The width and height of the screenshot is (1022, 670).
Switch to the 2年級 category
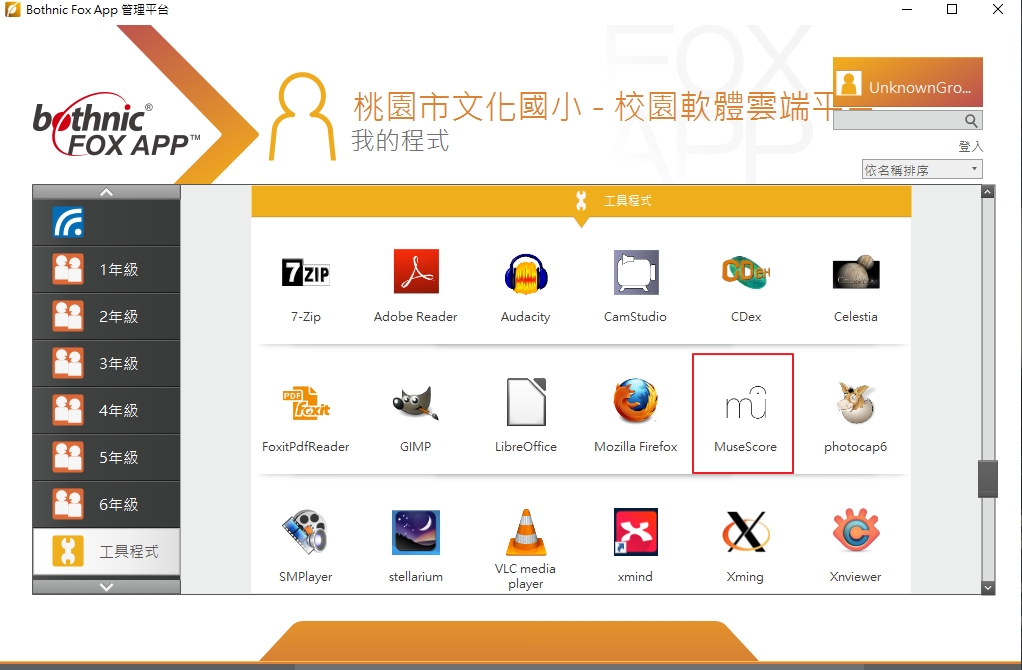(106, 316)
